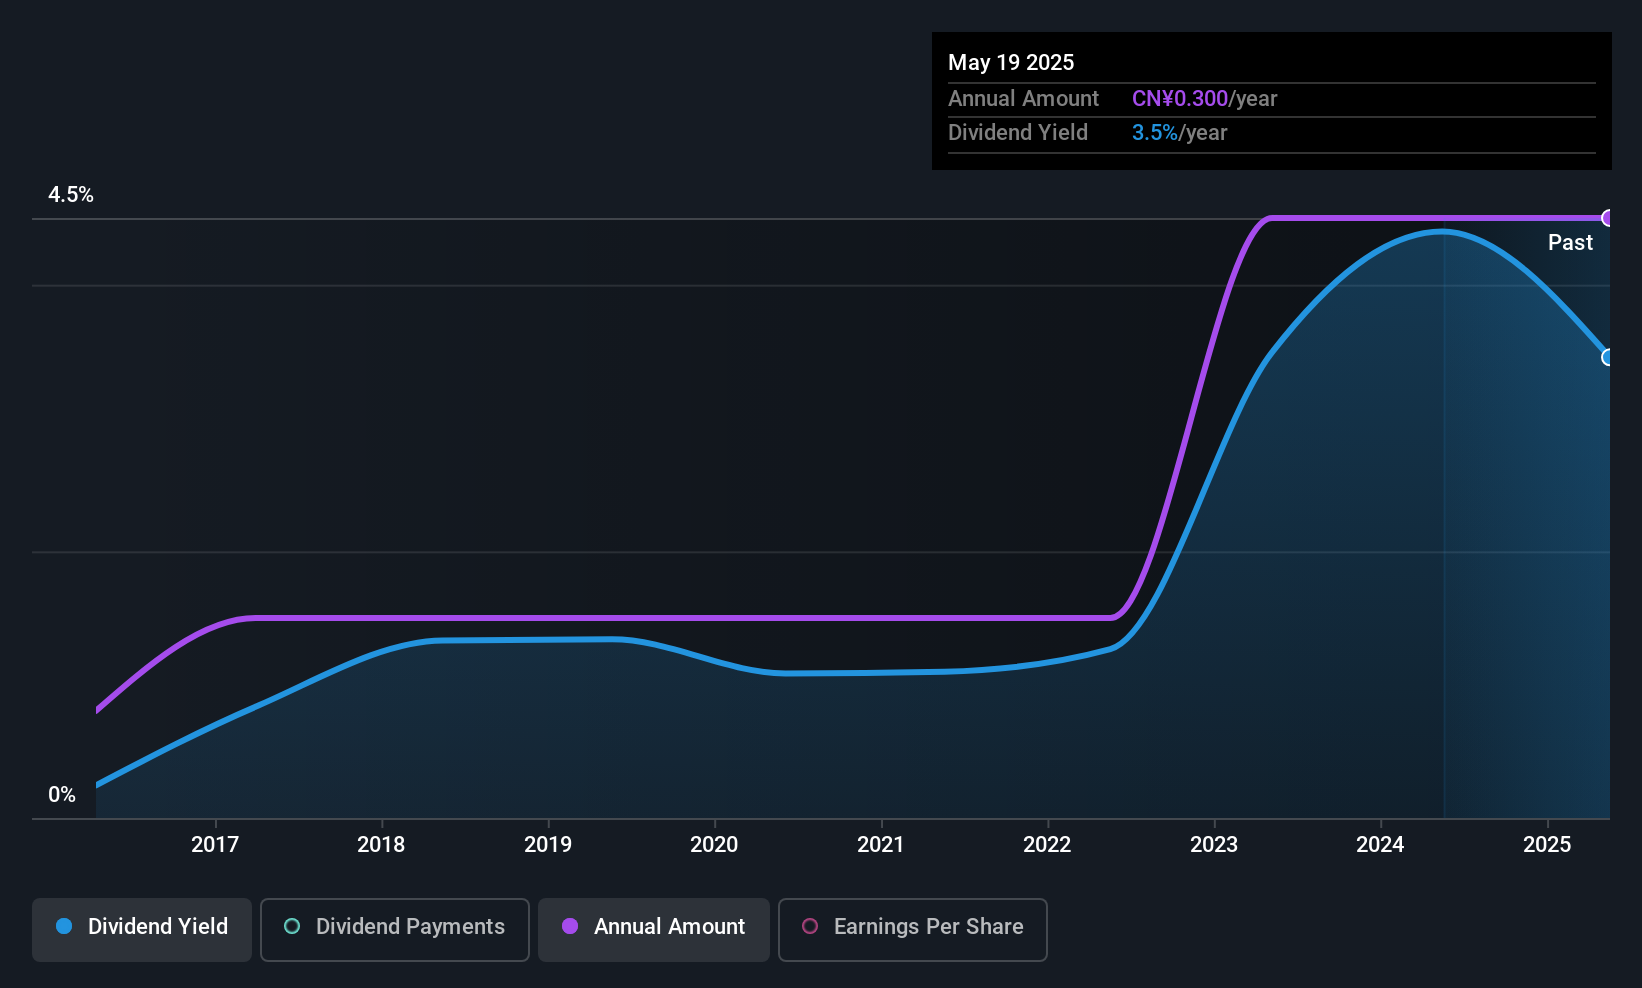Select the purple data point marker at chart's right edge
Image resolution: width=1642 pixels, height=988 pixels.
[x=1608, y=217]
